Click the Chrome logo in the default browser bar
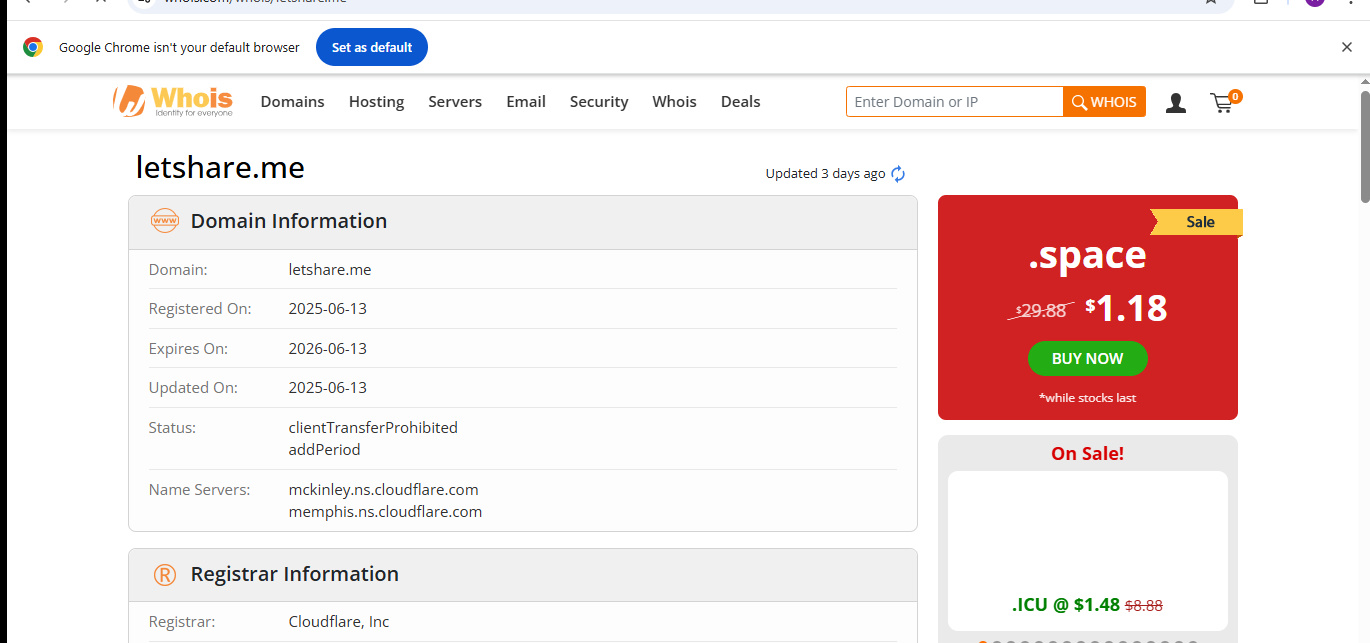Viewport: 1370px width, 643px height. pos(33,47)
